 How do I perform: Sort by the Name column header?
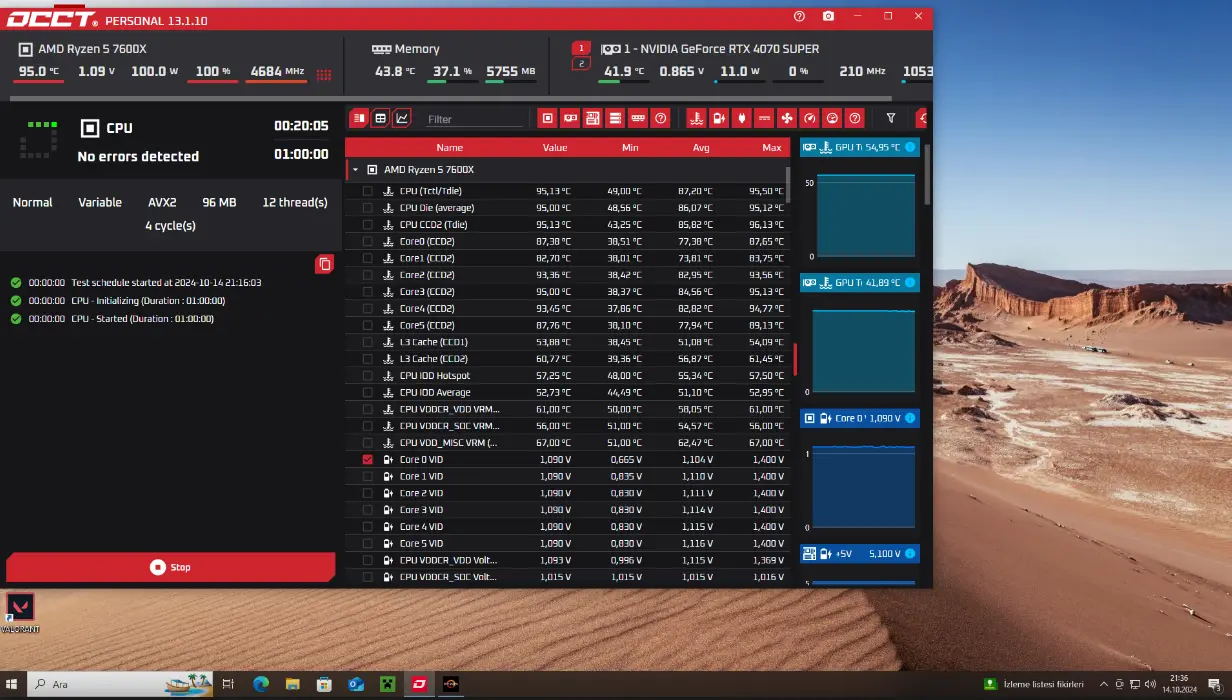click(x=449, y=147)
